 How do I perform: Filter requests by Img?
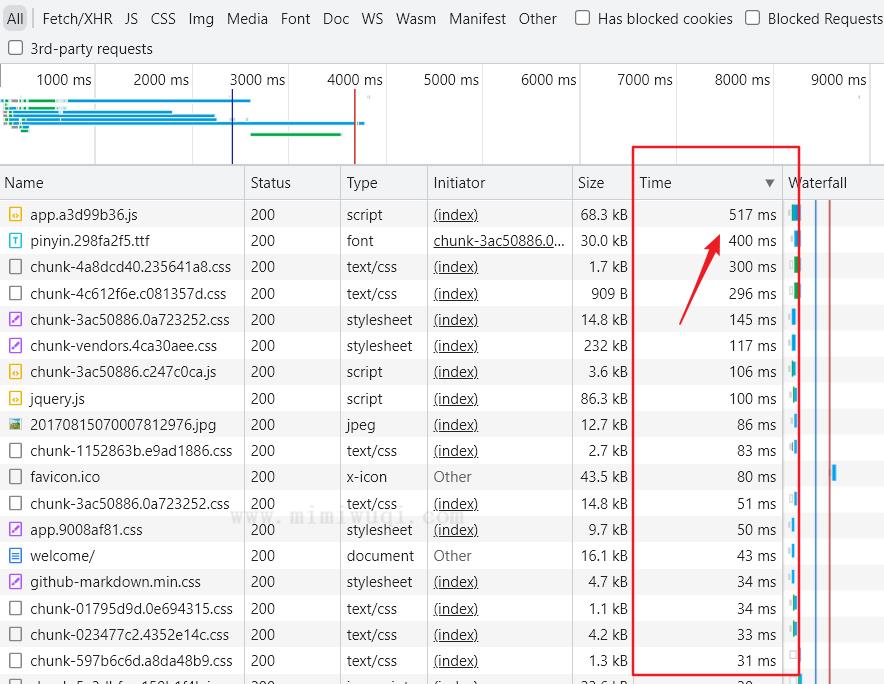point(201,19)
